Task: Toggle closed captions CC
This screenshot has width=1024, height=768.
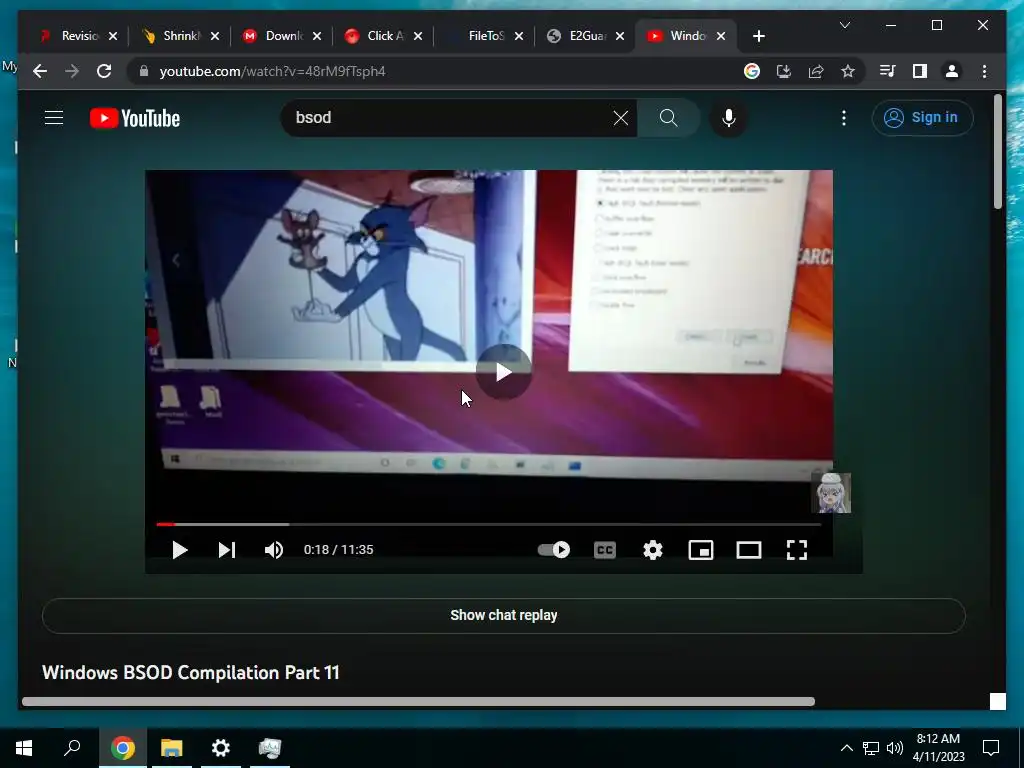Action: [x=605, y=550]
